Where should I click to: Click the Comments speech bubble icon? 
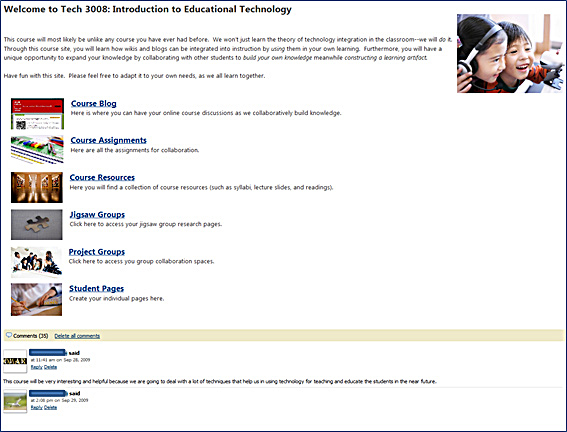pos(9,335)
